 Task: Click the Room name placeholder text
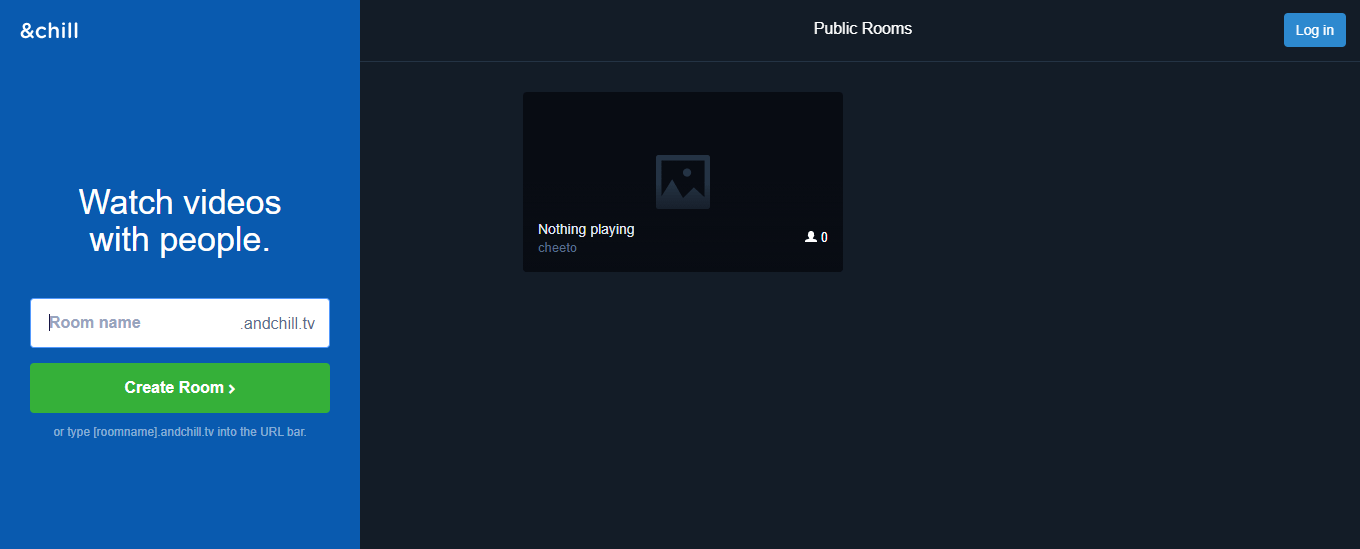coord(95,323)
